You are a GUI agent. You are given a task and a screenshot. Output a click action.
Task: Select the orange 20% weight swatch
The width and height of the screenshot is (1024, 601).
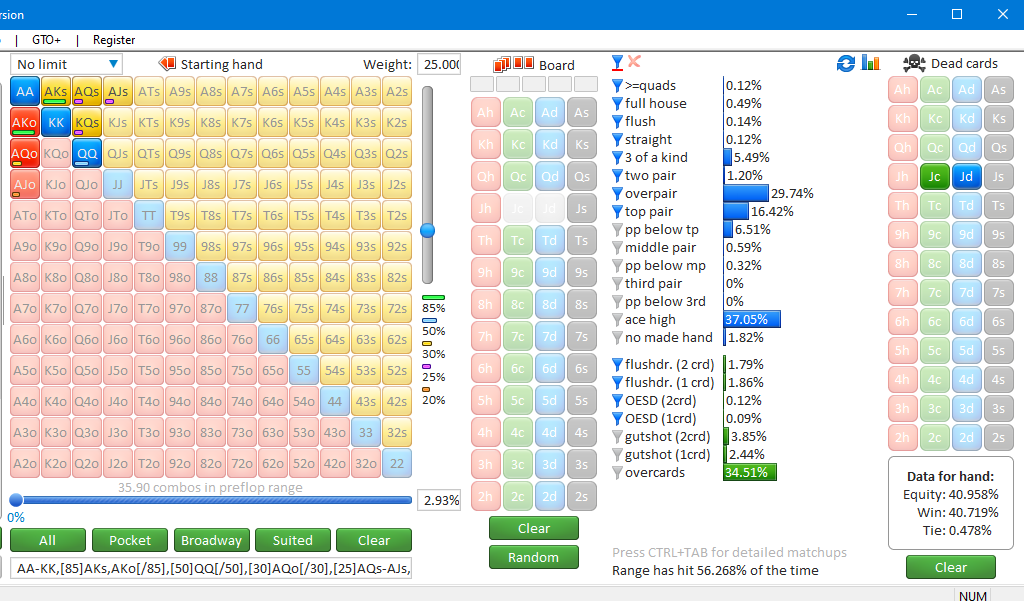[x=426, y=390]
